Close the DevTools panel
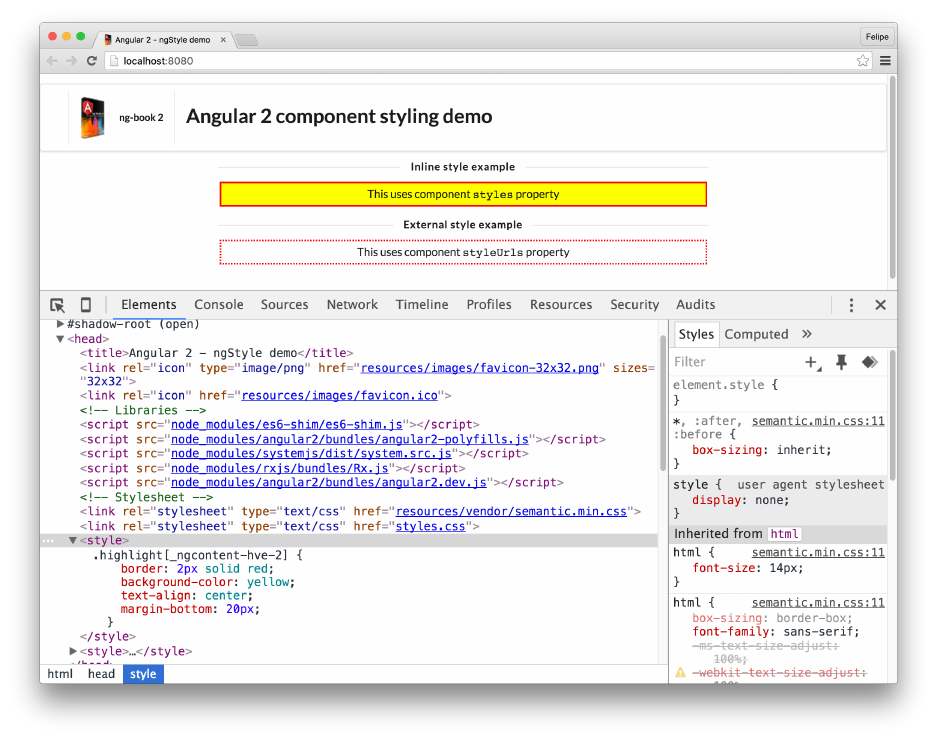937x740 pixels. tap(880, 305)
